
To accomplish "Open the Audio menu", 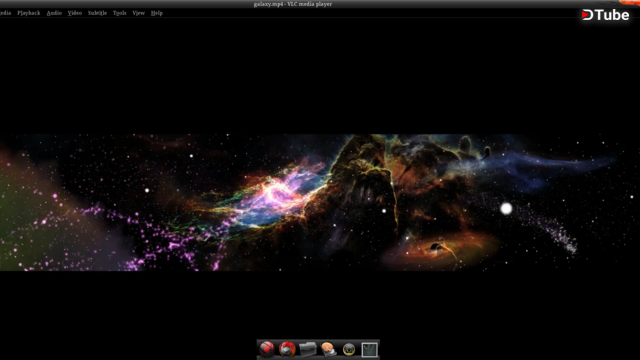I will coord(54,13).
